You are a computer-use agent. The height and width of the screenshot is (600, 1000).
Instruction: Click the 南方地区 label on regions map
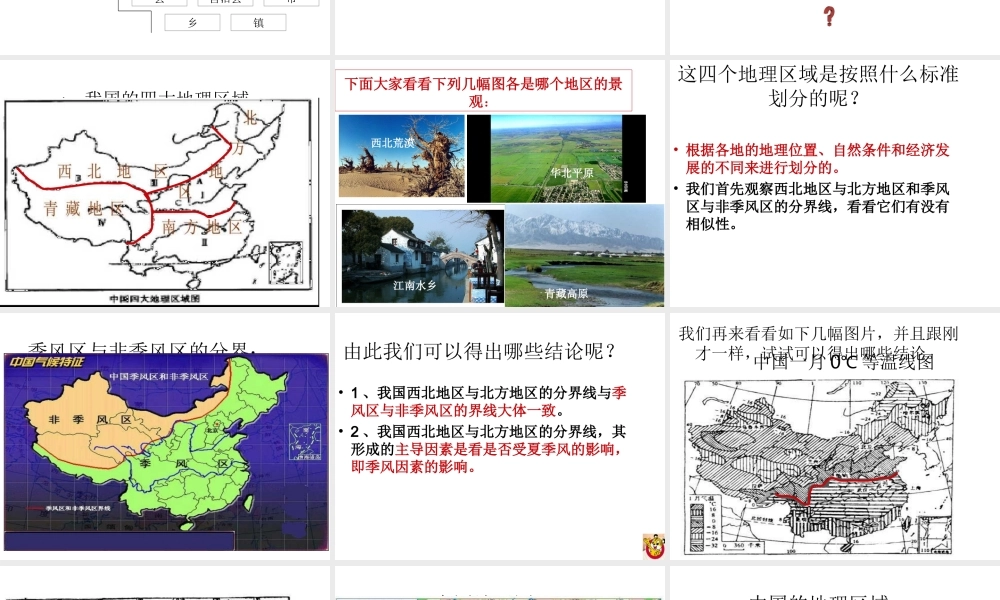(x=202, y=227)
